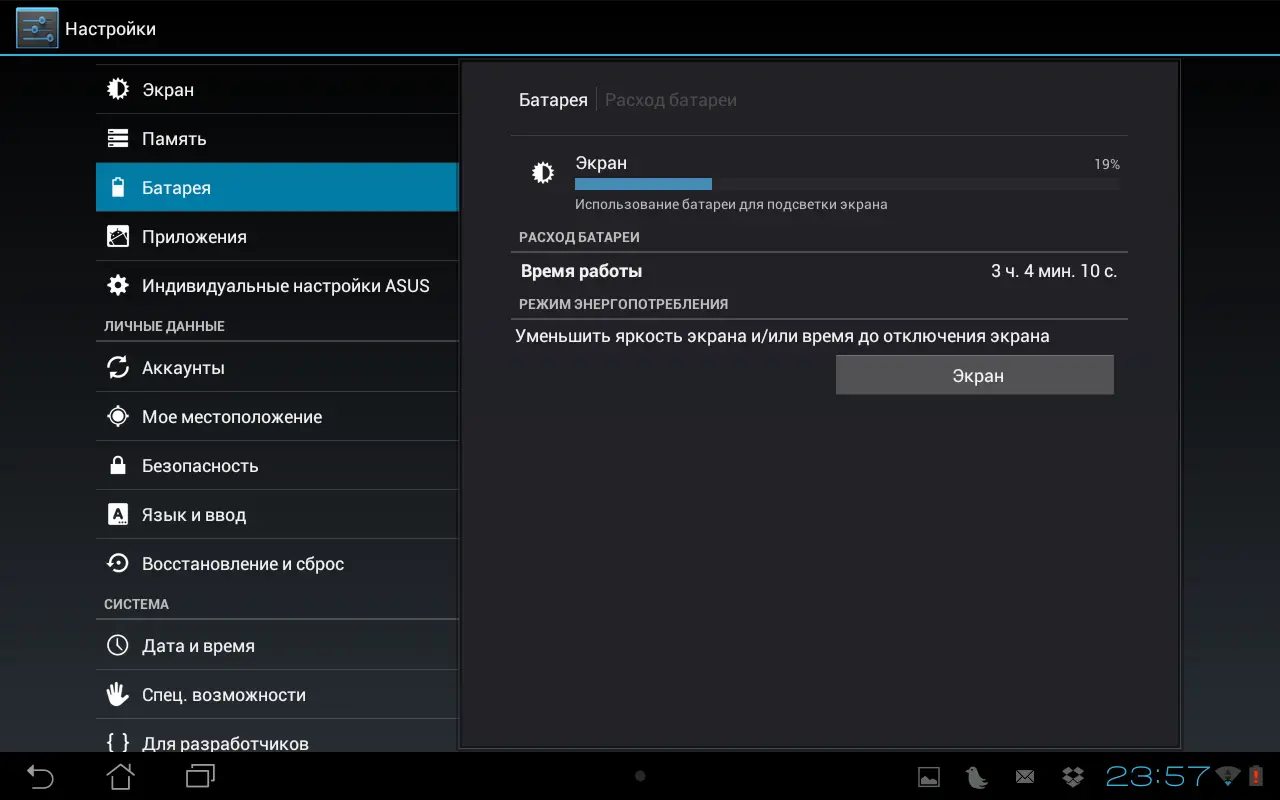Click the РАСХОД БАТАРЕИ section header

579,237
